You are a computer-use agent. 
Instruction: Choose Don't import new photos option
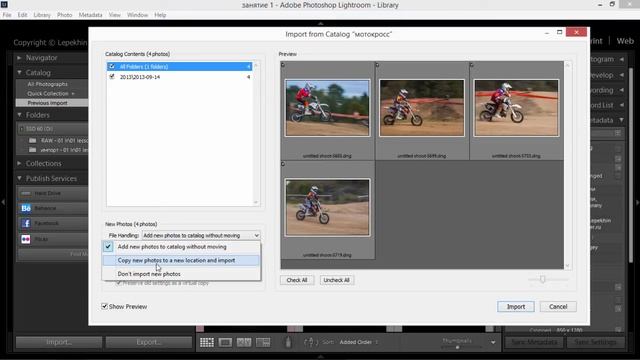(x=181, y=274)
